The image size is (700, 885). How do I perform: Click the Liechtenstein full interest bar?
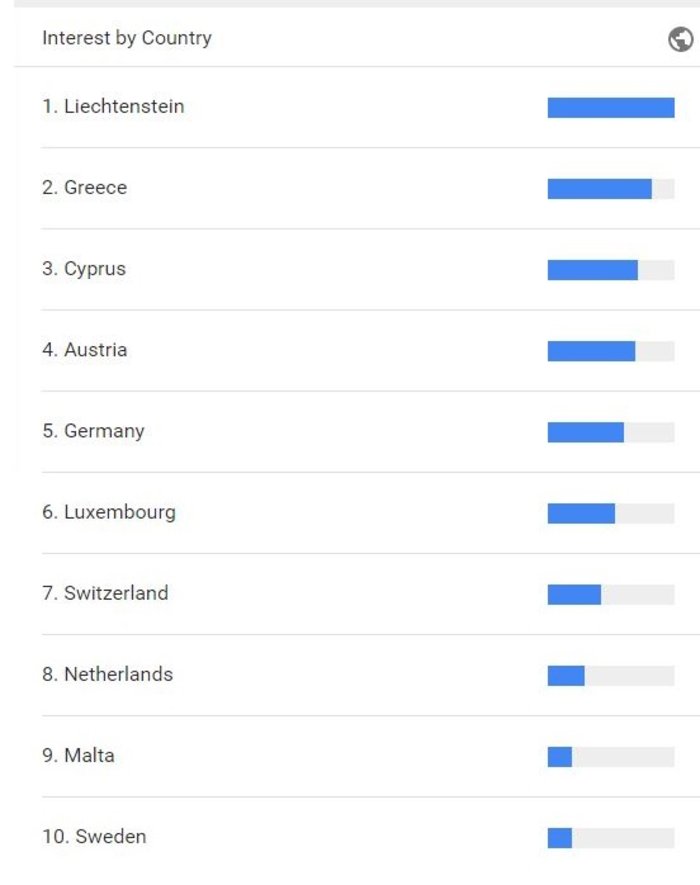(x=610, y=108)
